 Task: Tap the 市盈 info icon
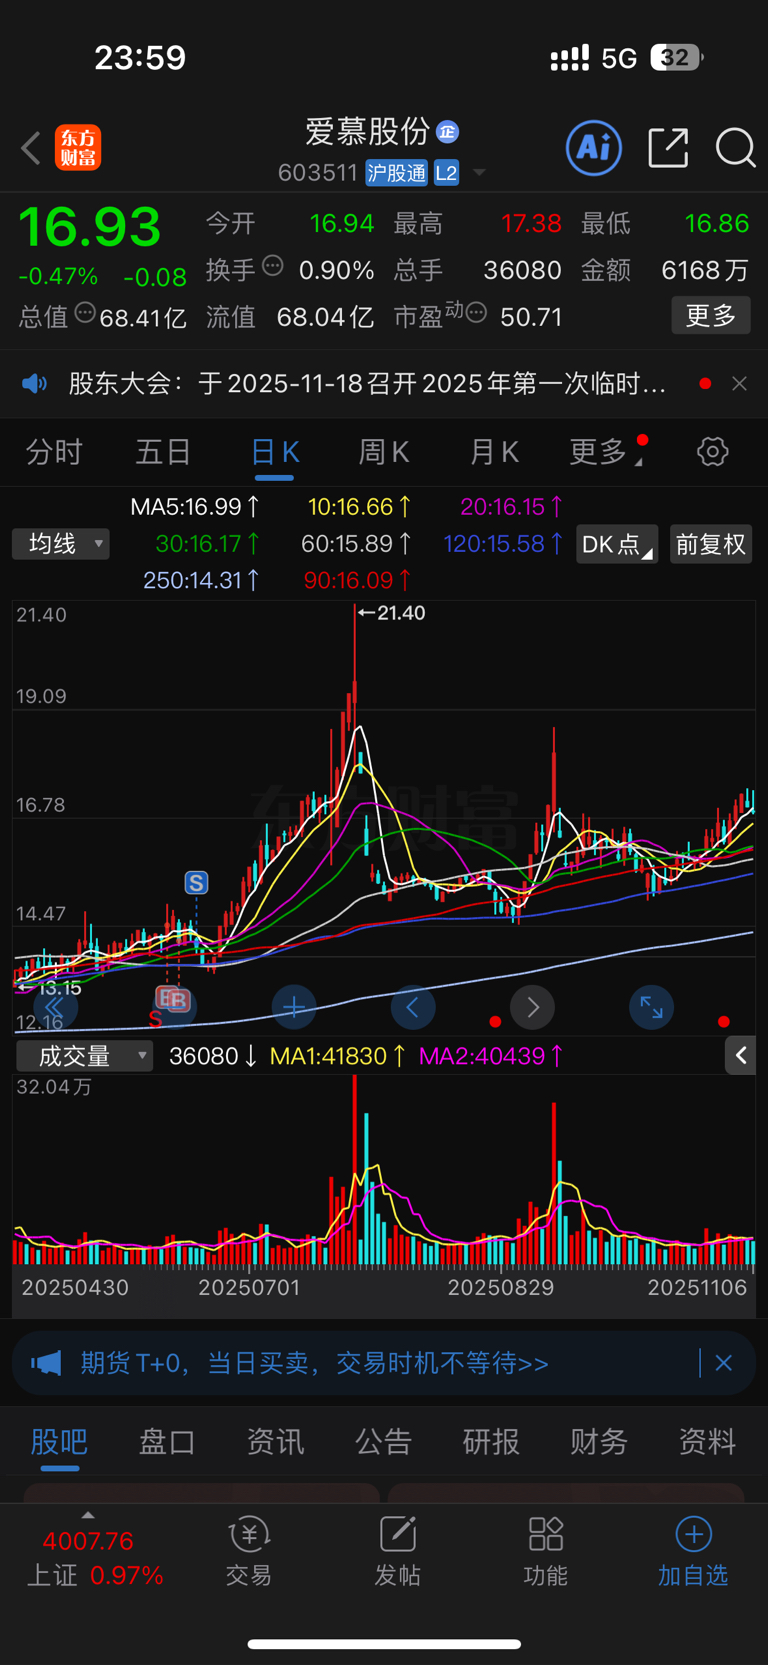click(x=477, y=313)
